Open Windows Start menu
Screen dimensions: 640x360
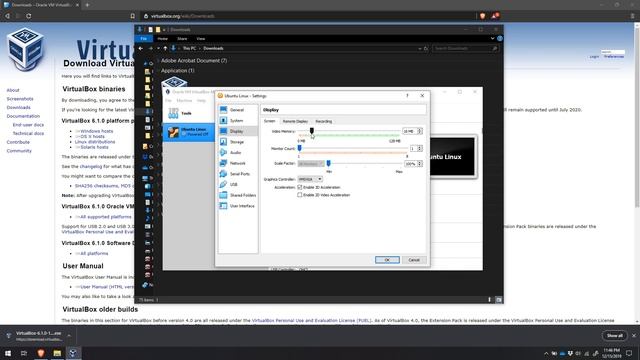8,353
